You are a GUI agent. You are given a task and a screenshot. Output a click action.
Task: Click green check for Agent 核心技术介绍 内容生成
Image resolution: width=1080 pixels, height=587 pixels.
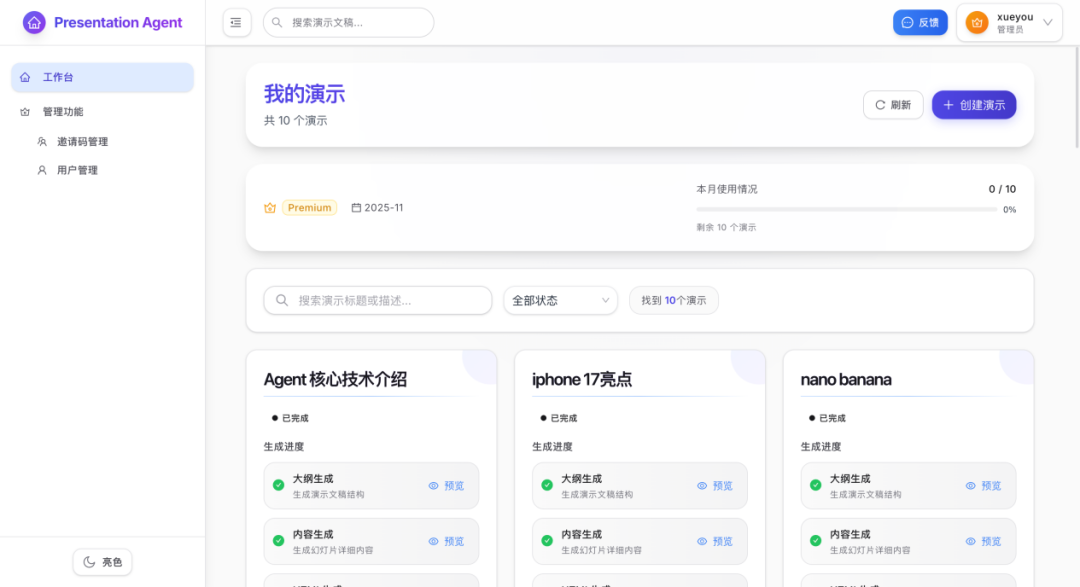(278, 542)
